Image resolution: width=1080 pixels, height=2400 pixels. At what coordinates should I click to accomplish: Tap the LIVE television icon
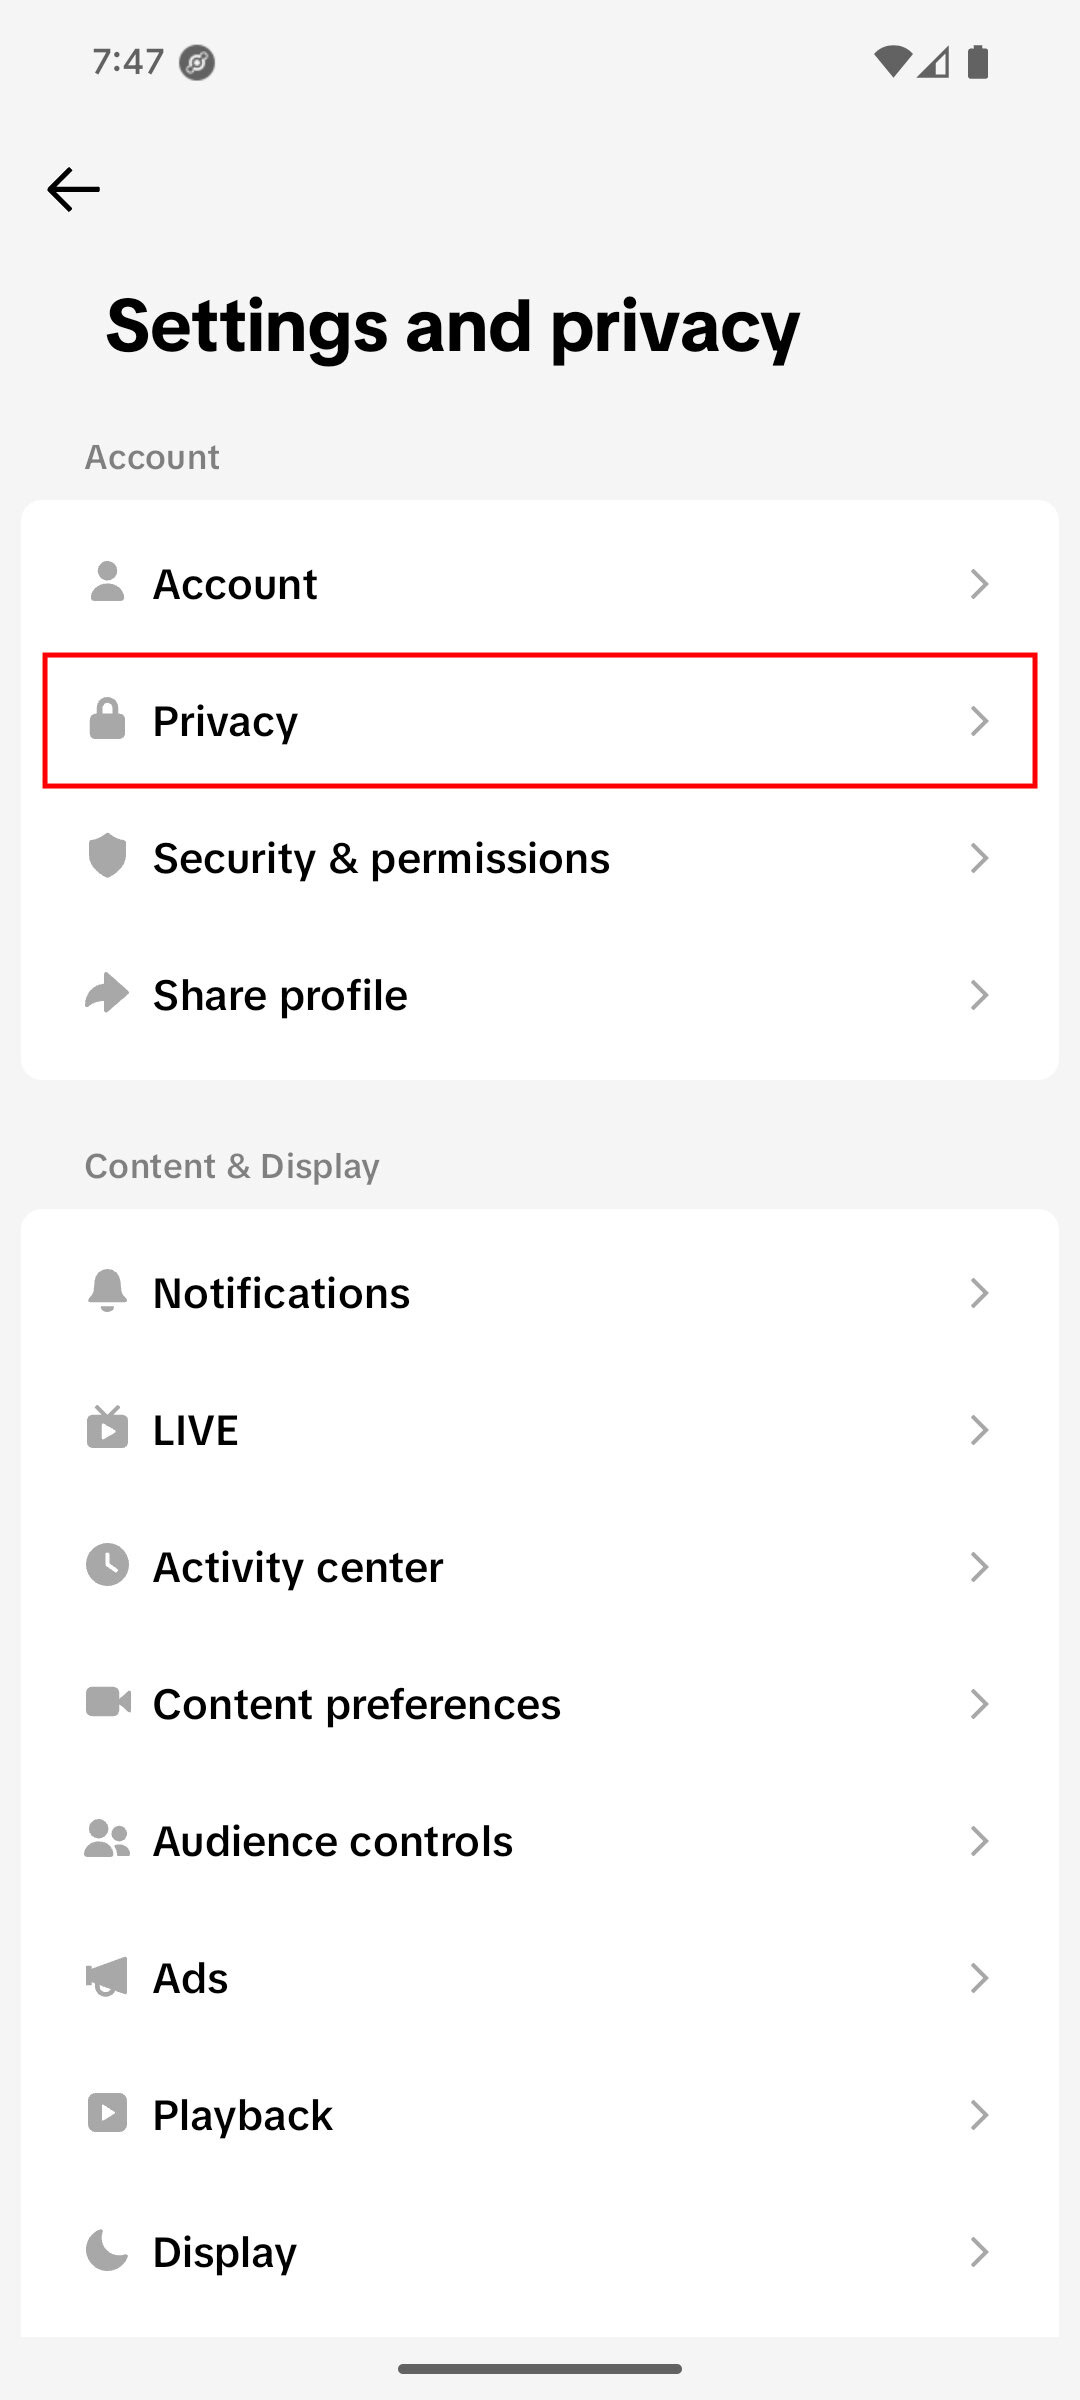coord(107,1429)
